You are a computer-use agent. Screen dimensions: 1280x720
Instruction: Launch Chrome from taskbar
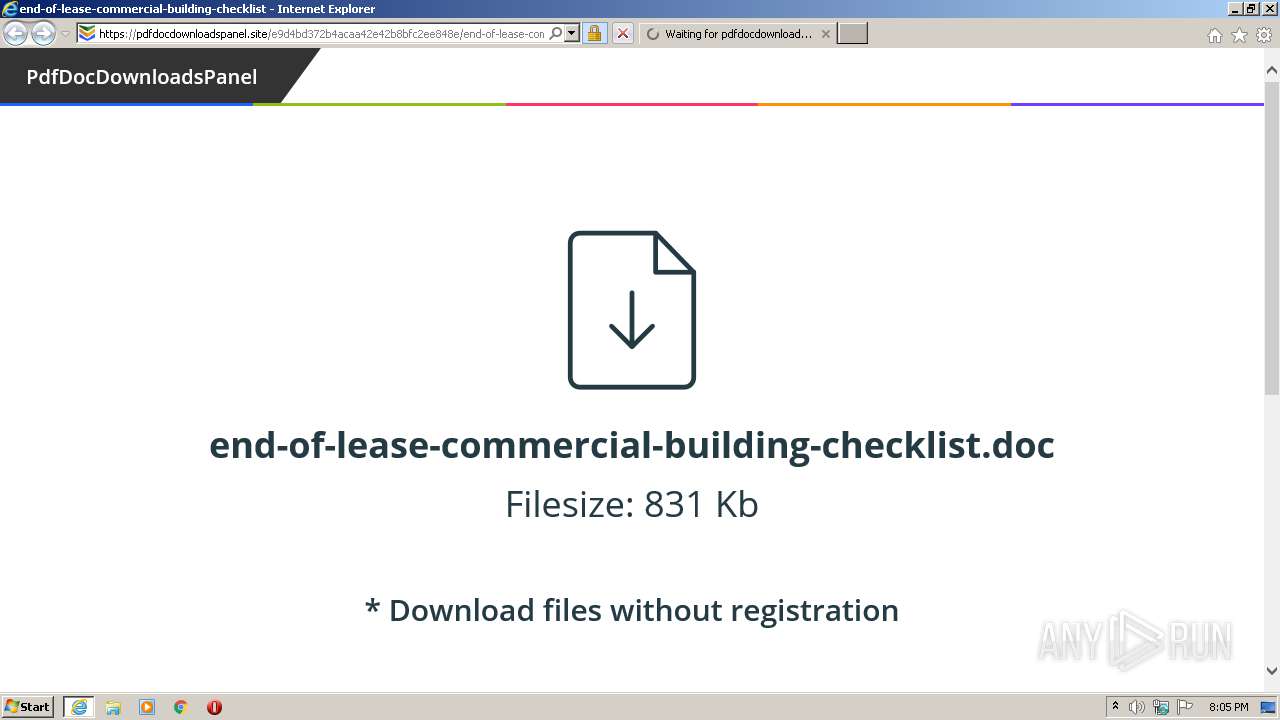(181, 707)
